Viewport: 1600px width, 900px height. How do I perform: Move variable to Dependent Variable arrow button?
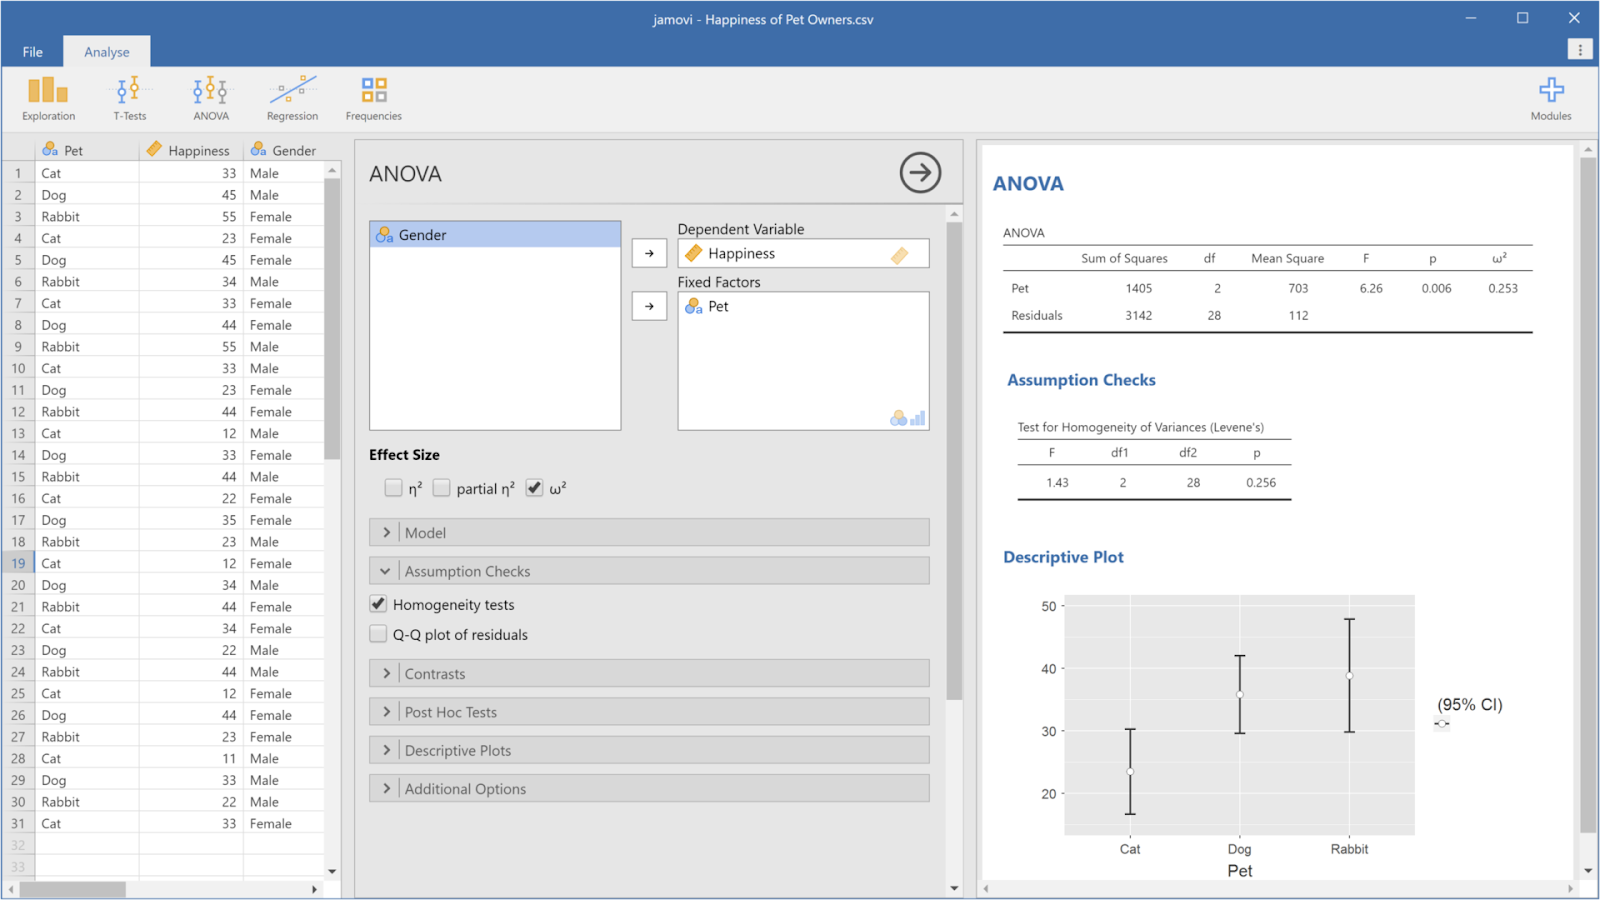point(649,253)
